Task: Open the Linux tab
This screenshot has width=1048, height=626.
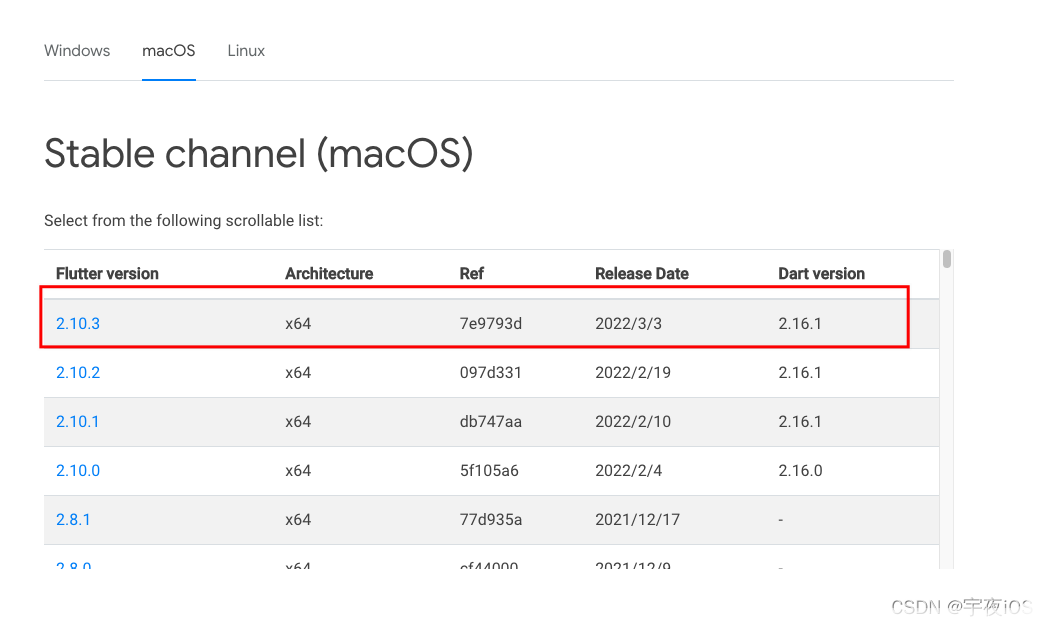Action: tap(246, 51)
